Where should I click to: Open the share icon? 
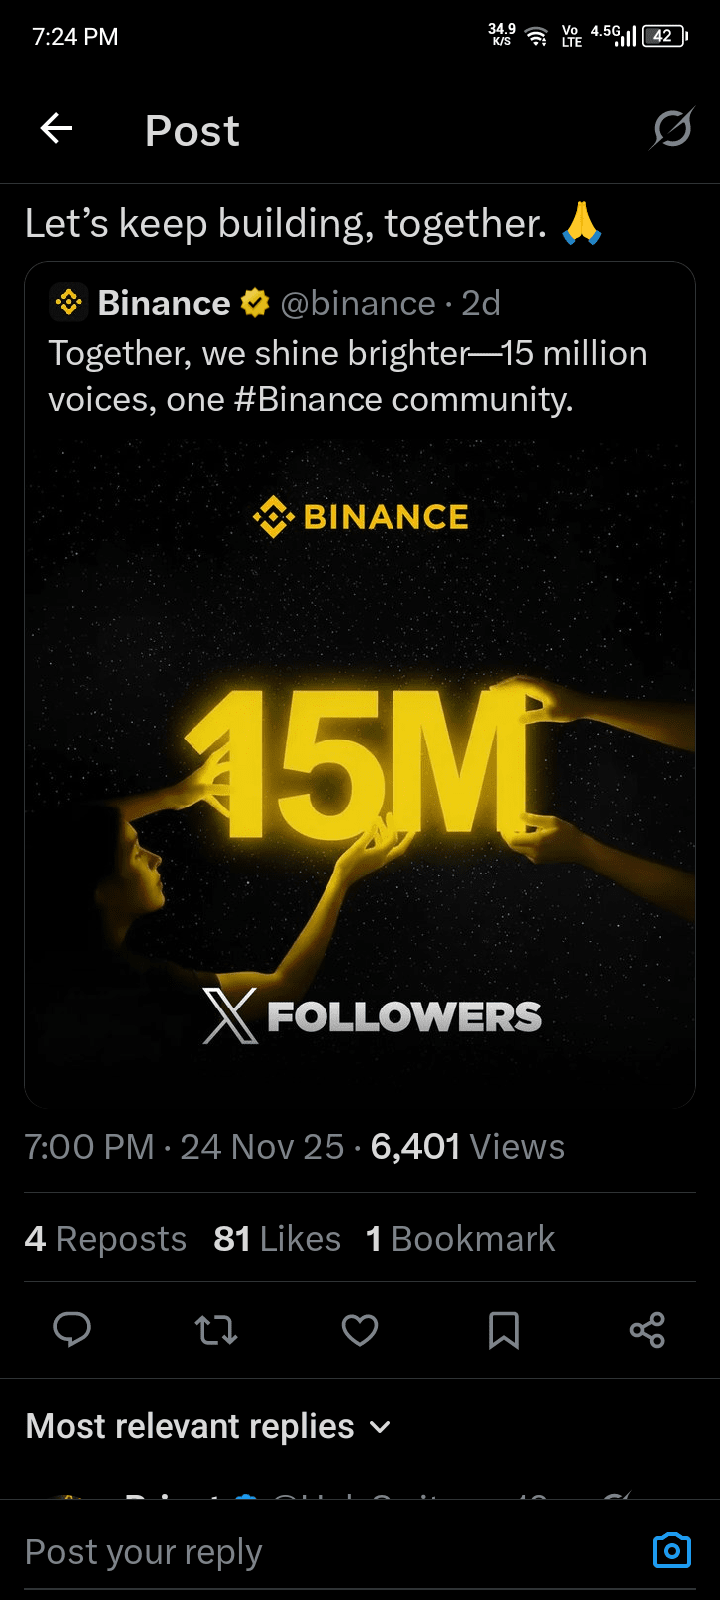coord(647,1330)
